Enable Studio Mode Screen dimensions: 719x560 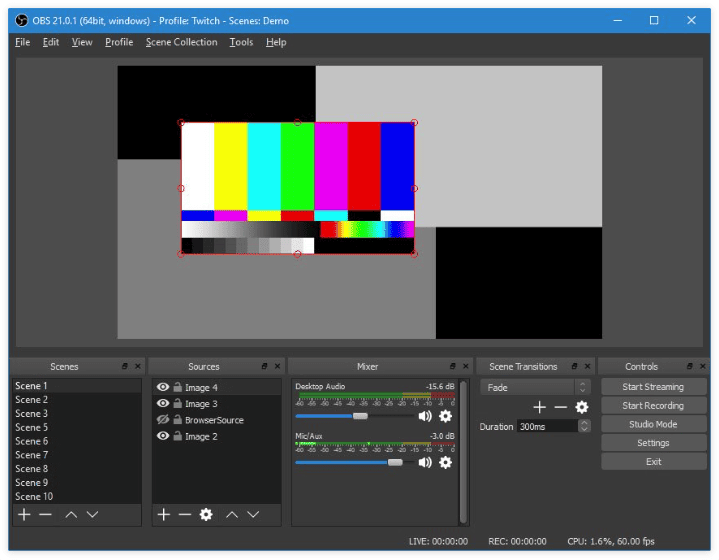click(x=653, y=424)
